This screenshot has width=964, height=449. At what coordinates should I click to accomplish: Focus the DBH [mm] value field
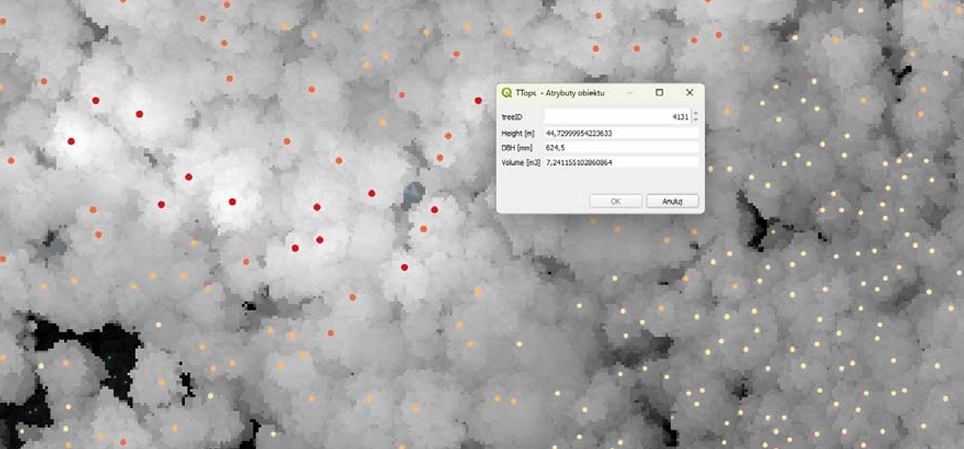(620, 147)
